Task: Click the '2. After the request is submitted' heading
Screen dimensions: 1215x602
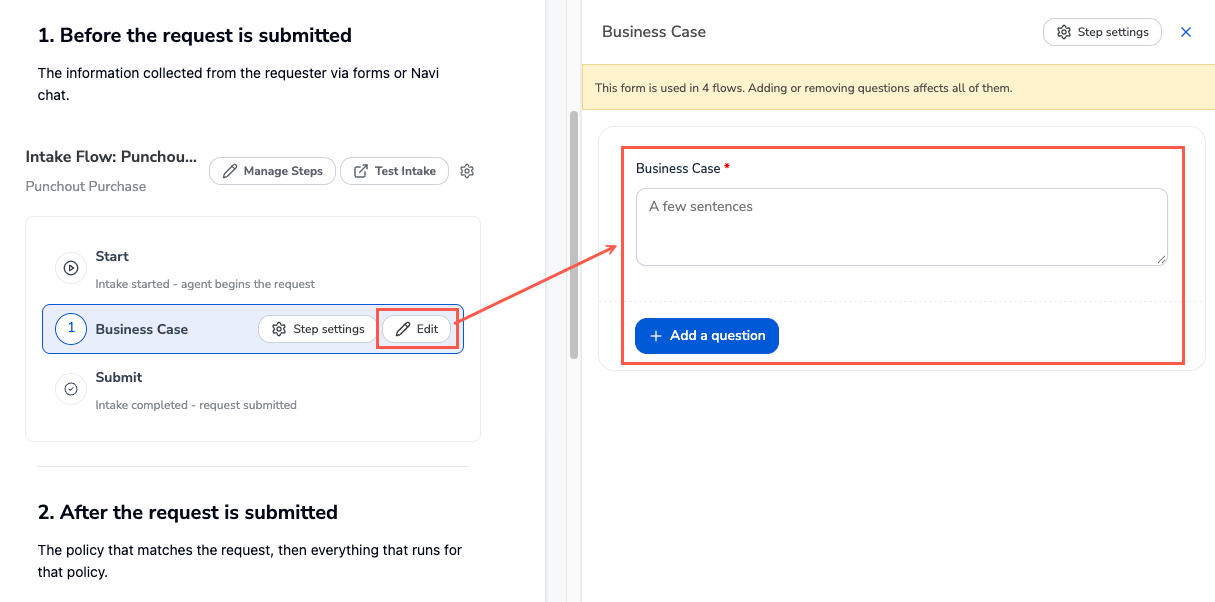Action: (x=188, y=512)
